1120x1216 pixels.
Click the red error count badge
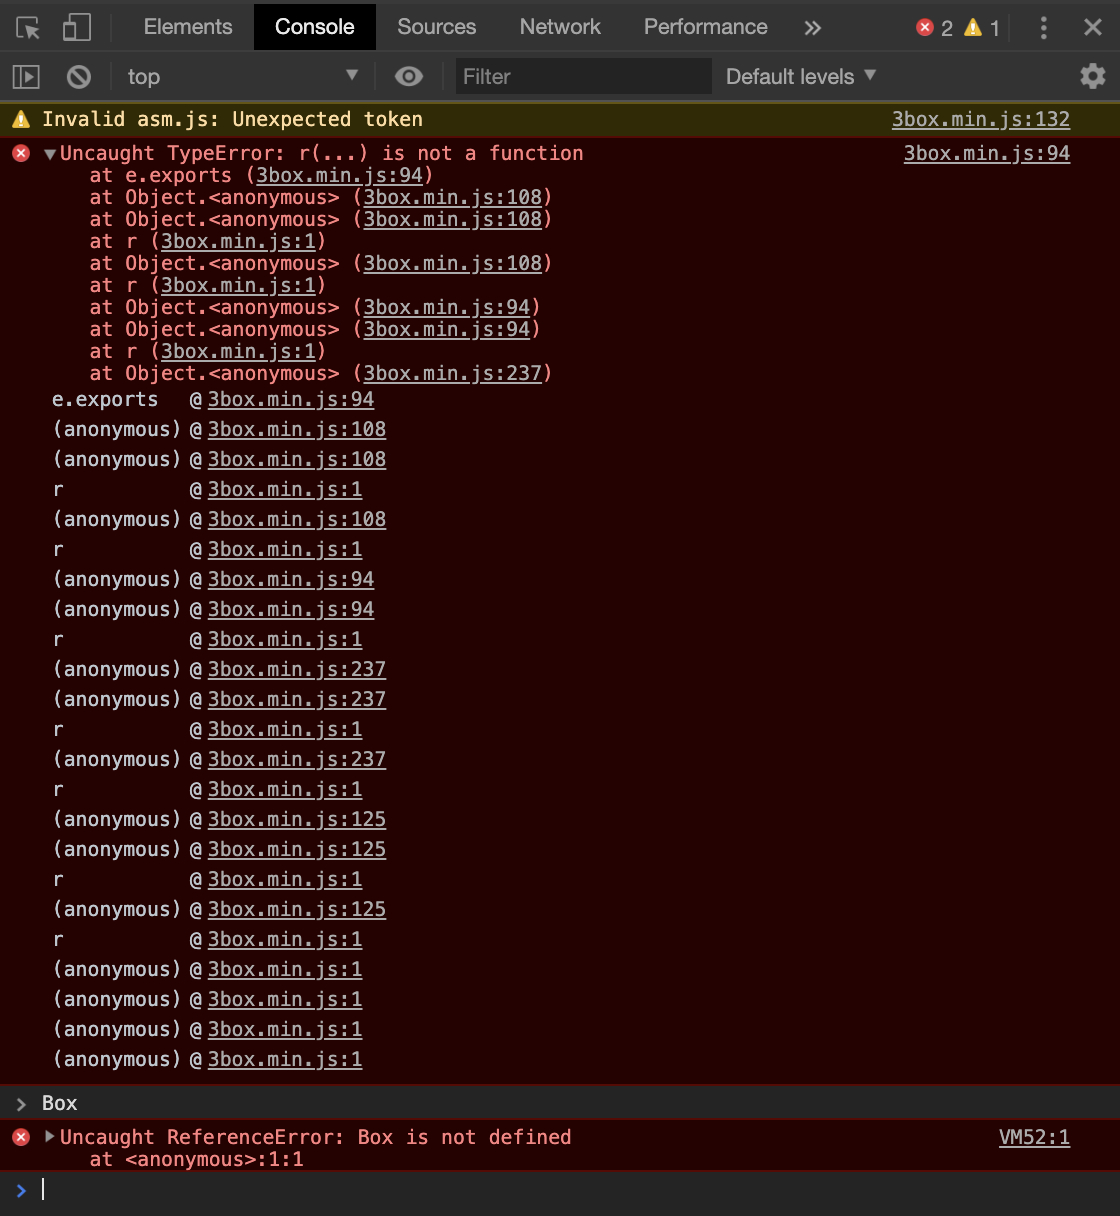[935, 28]
